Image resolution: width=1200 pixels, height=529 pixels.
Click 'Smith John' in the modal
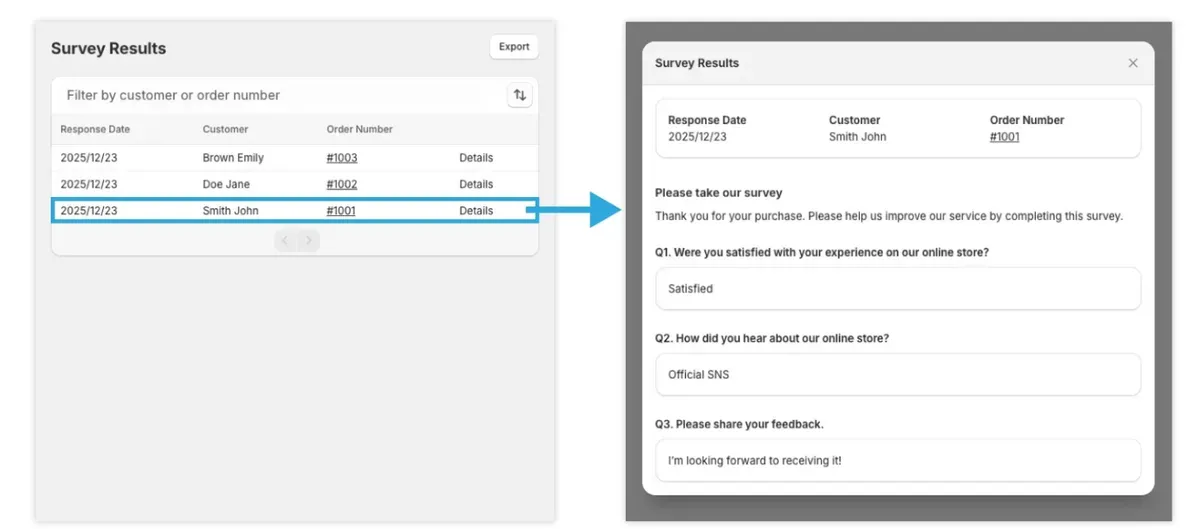[858, 137]
